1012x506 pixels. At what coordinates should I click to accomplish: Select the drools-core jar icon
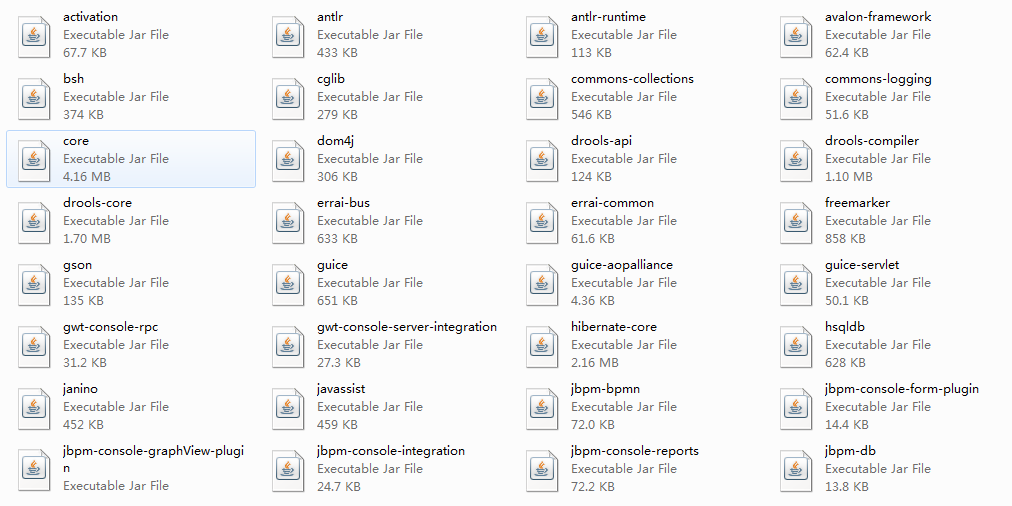34,222
